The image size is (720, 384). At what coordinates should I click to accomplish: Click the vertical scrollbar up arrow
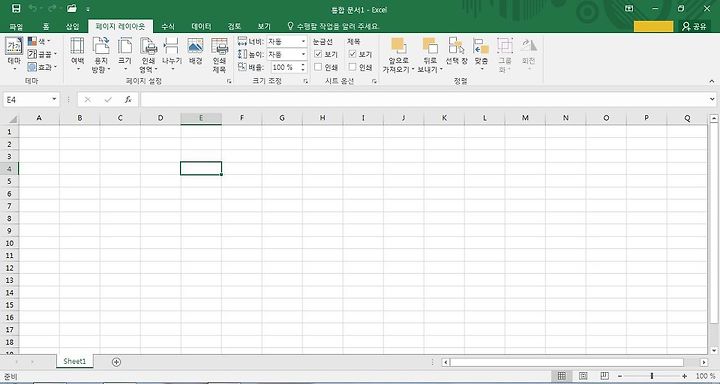pyautogui.click(x=714, y=119)
